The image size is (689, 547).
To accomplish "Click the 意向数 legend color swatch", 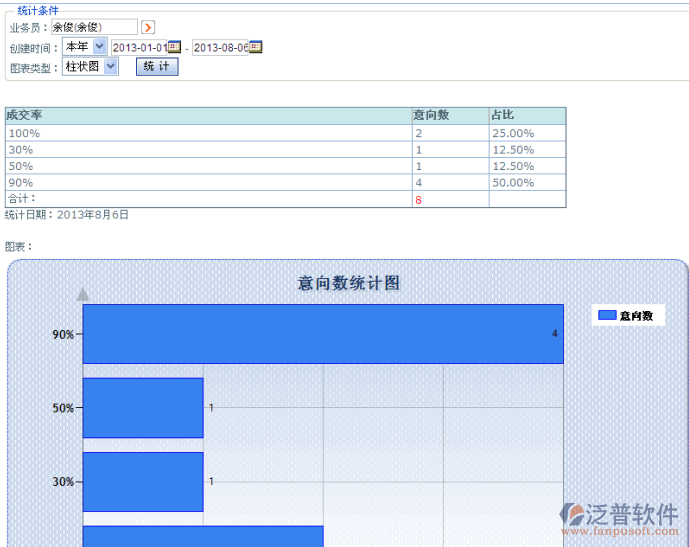I will 607,315.
